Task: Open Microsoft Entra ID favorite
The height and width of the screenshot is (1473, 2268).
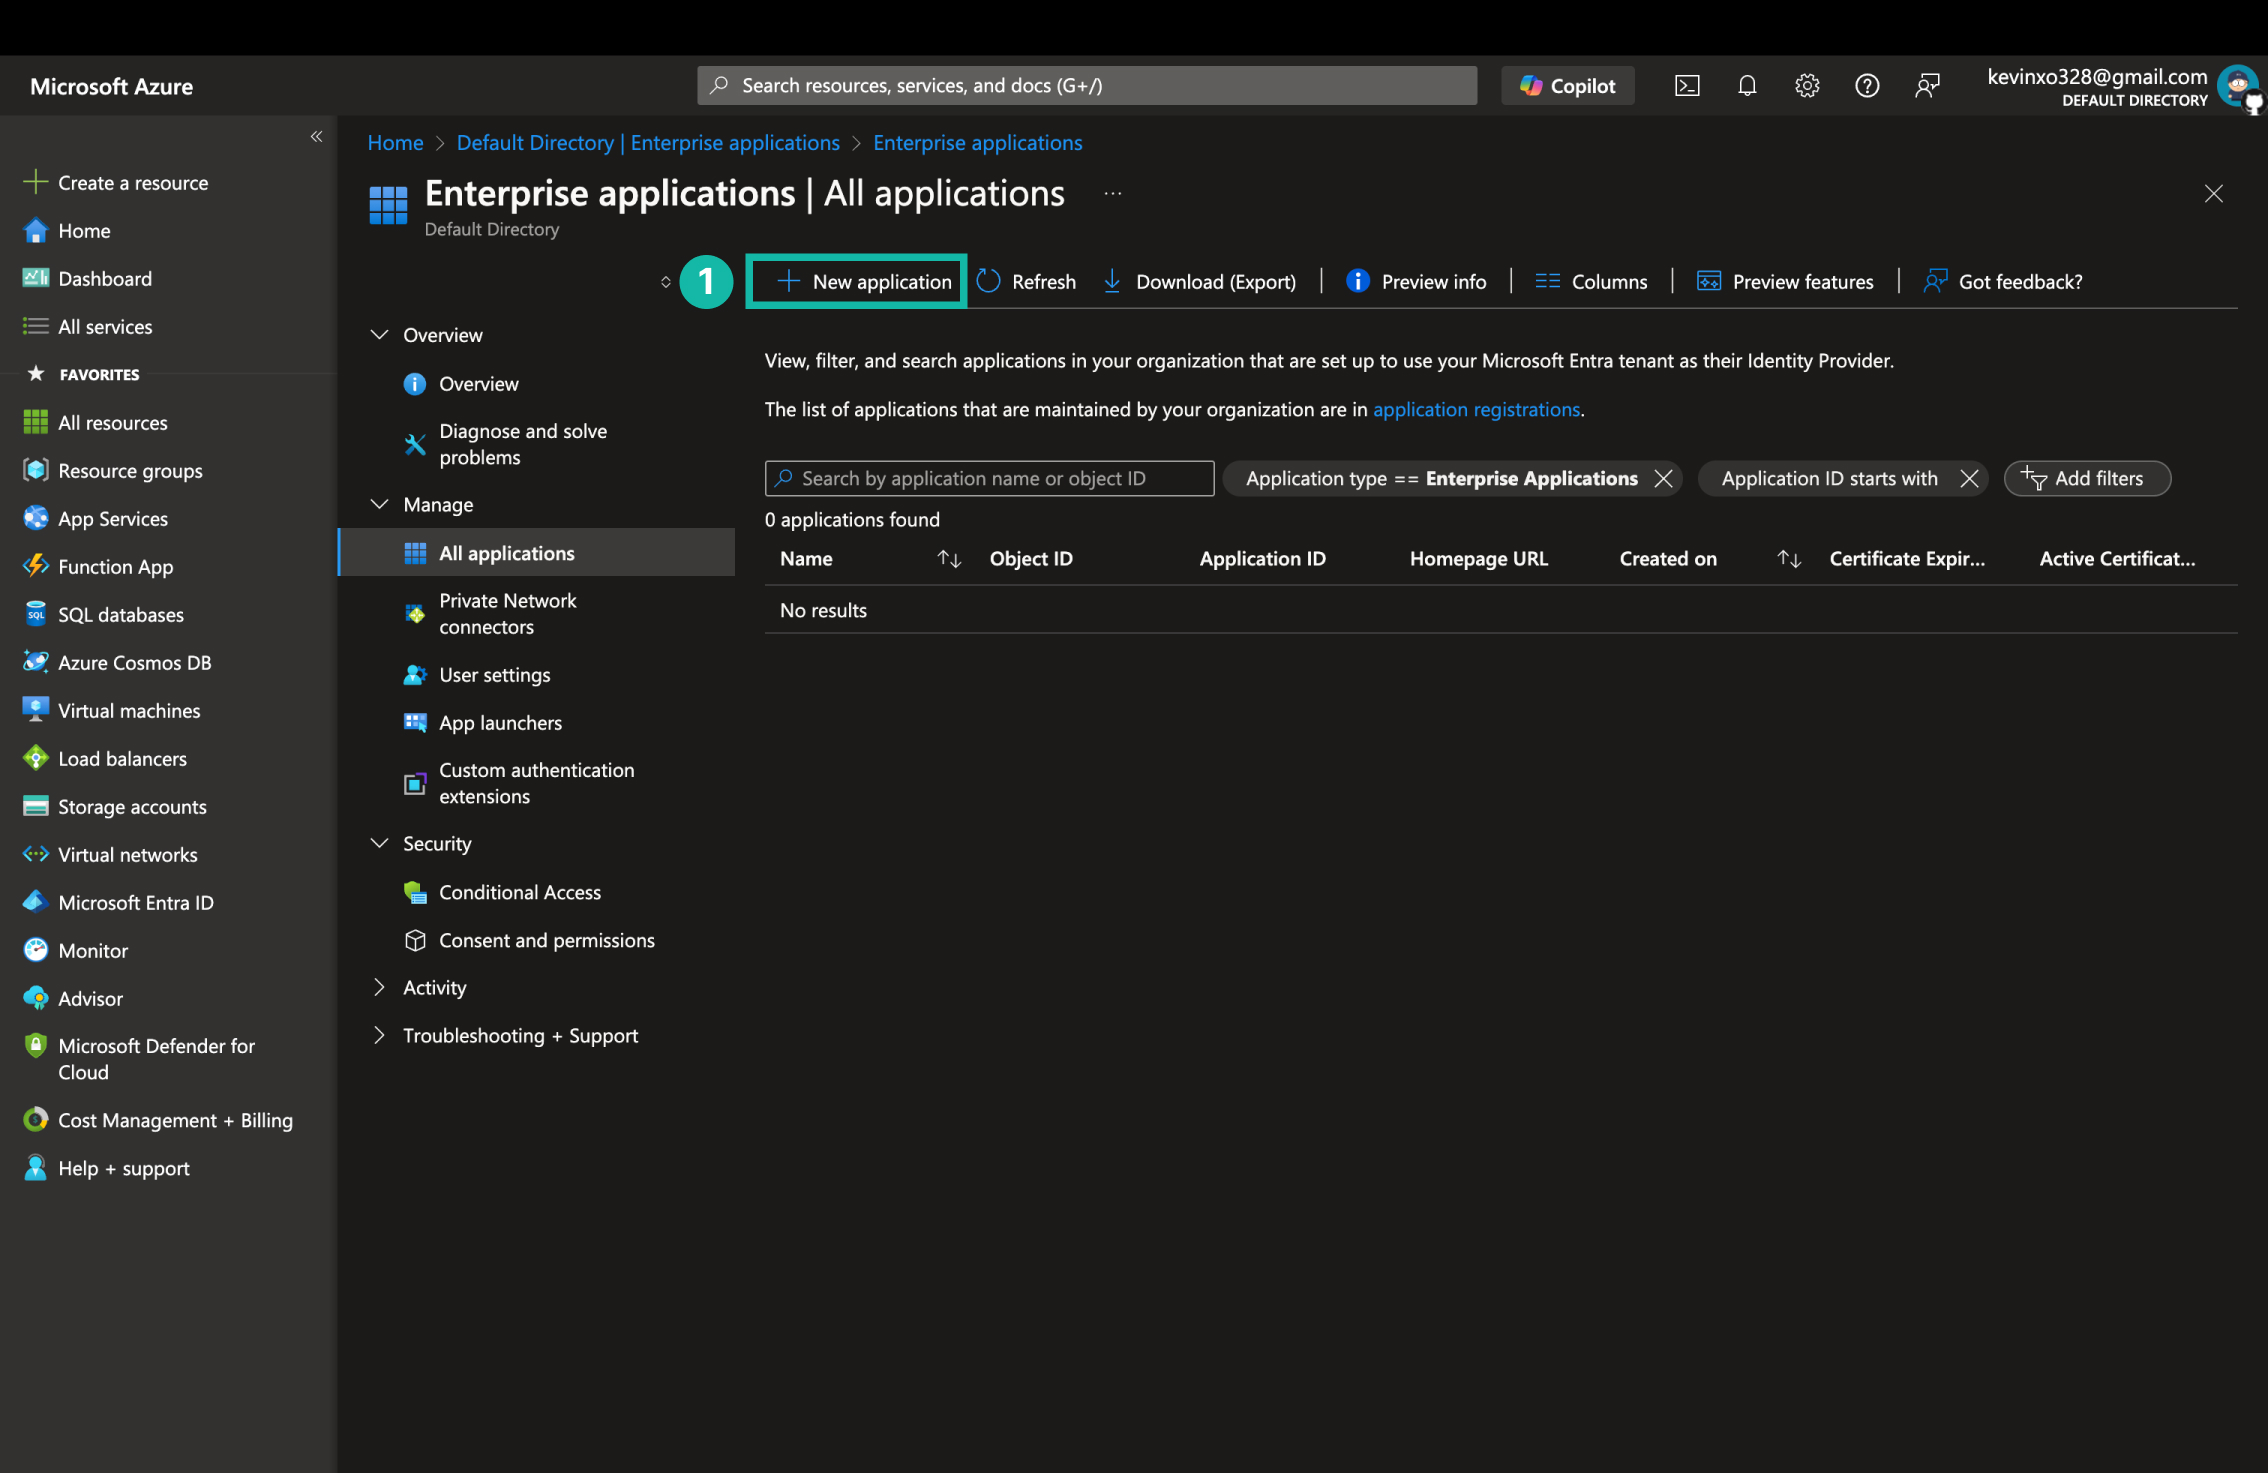Action: point(119,902)
